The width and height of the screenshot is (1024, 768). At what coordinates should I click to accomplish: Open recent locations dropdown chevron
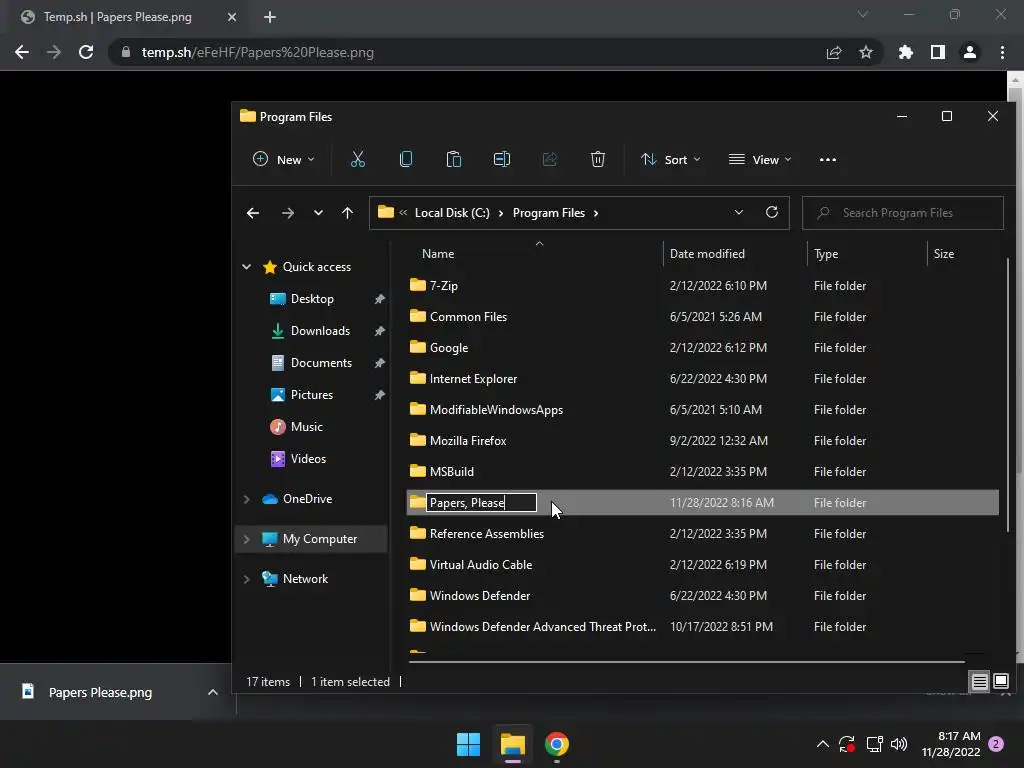318,213
